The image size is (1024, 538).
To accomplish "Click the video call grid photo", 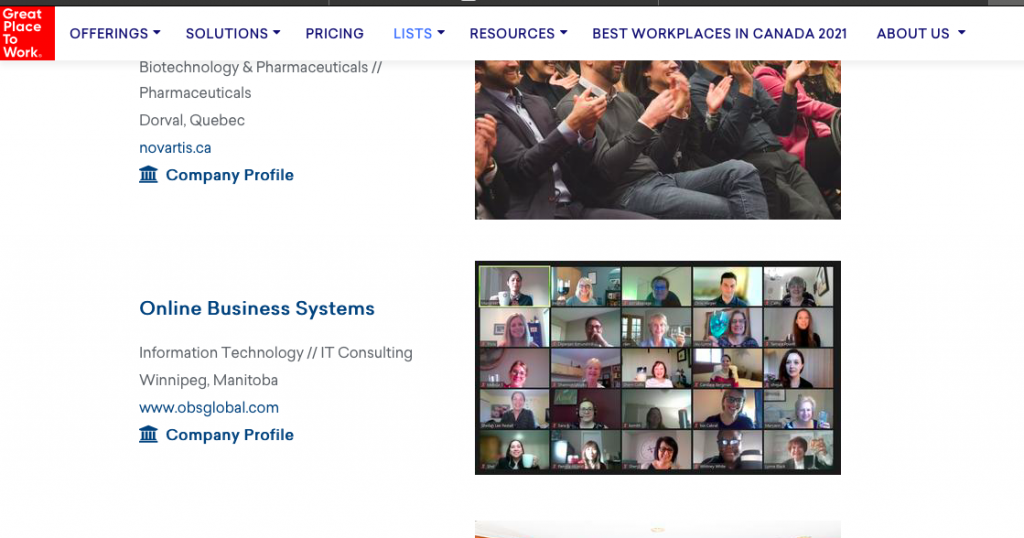I will (x=657, y=367).
